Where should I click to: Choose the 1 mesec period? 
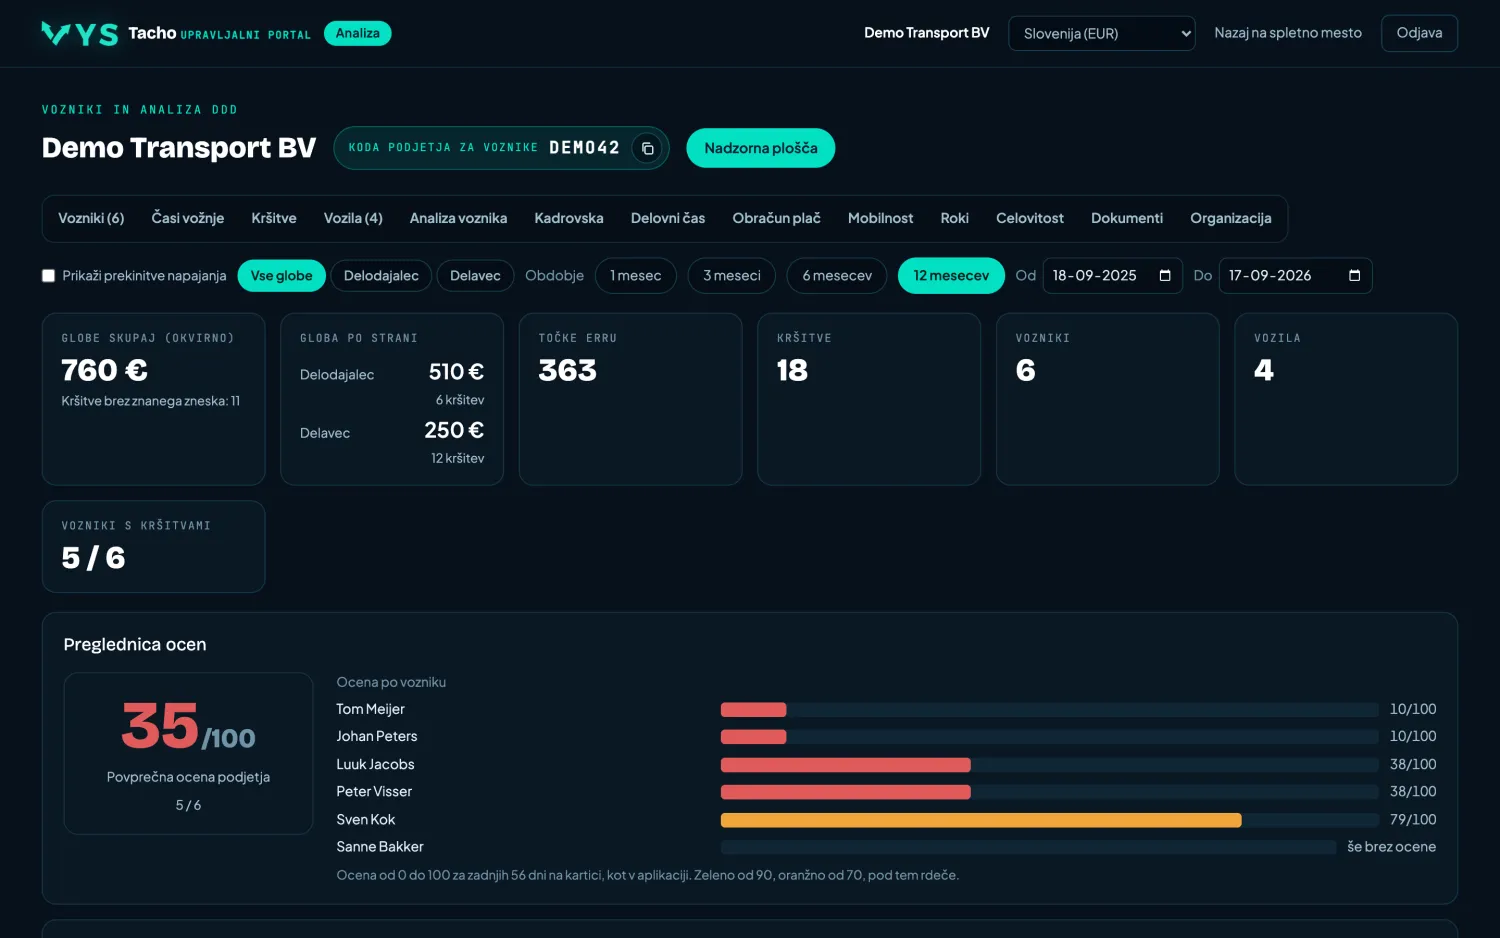point(636,275)
